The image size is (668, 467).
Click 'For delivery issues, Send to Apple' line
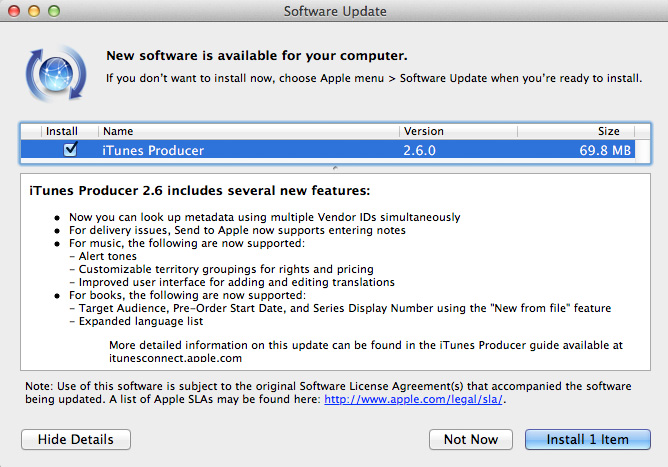237,231
